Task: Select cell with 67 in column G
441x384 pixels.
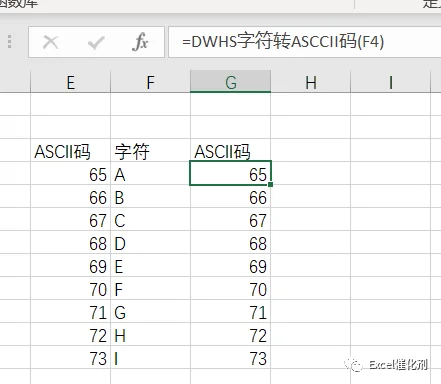Action: pos(230,219)
